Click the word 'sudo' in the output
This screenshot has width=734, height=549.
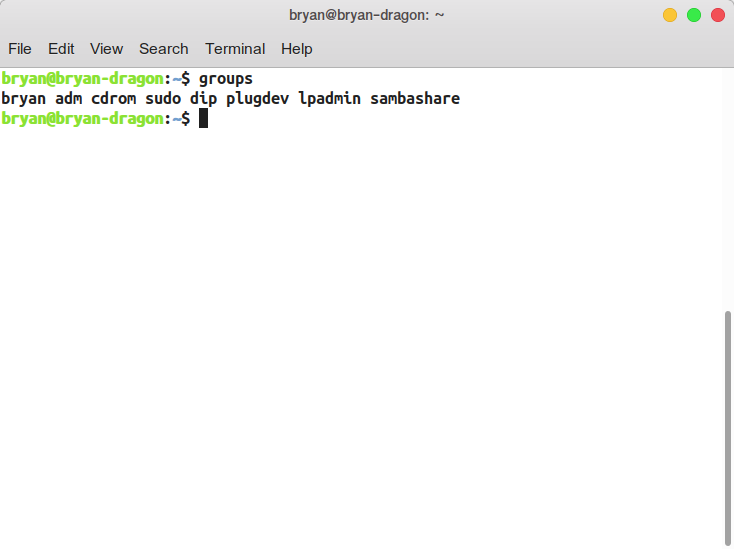pos(163,99)
